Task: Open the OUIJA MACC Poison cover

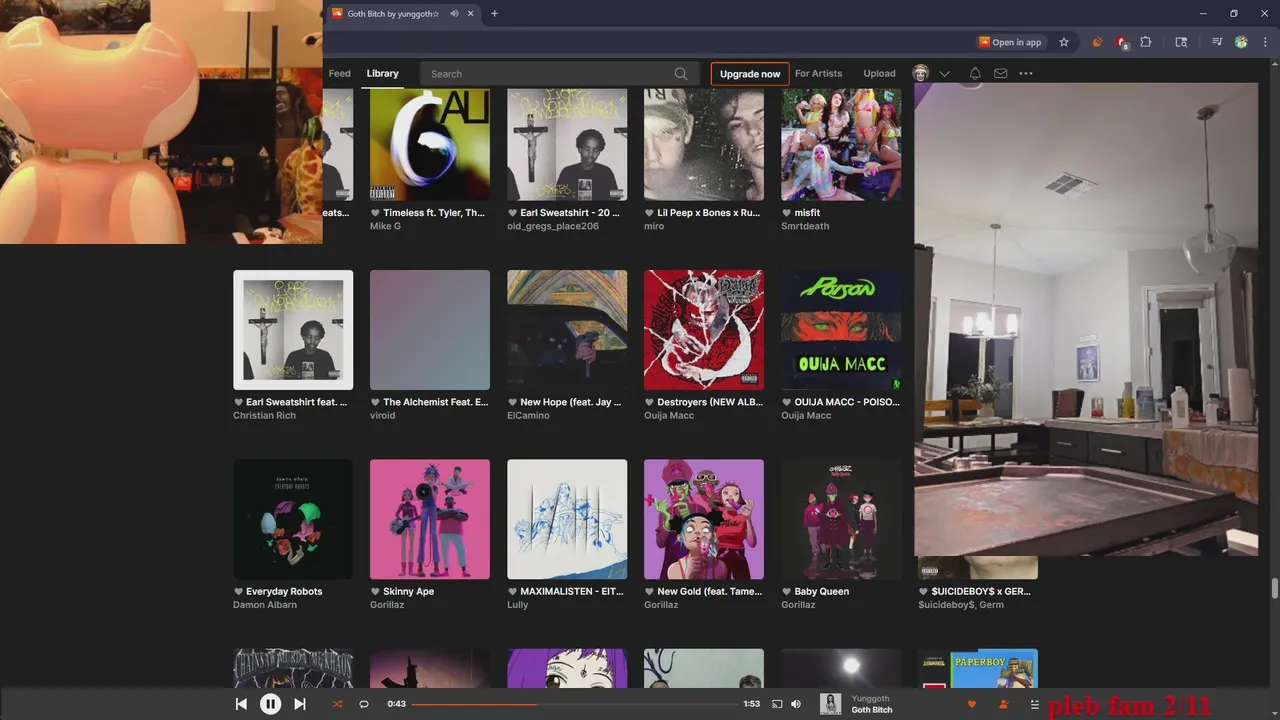Action: coord(841,330)
